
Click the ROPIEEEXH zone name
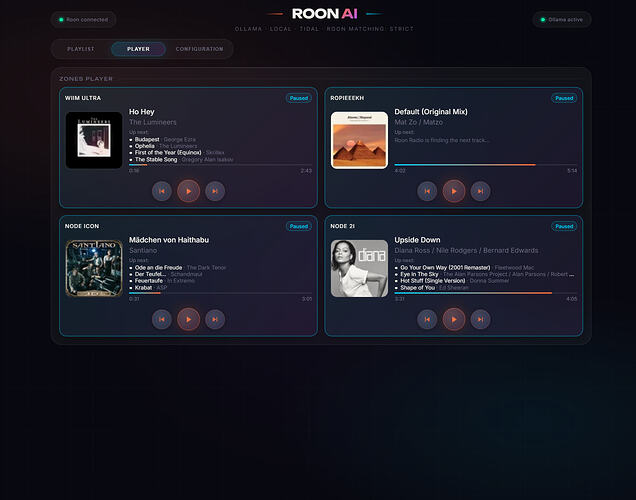click(347, 98)
